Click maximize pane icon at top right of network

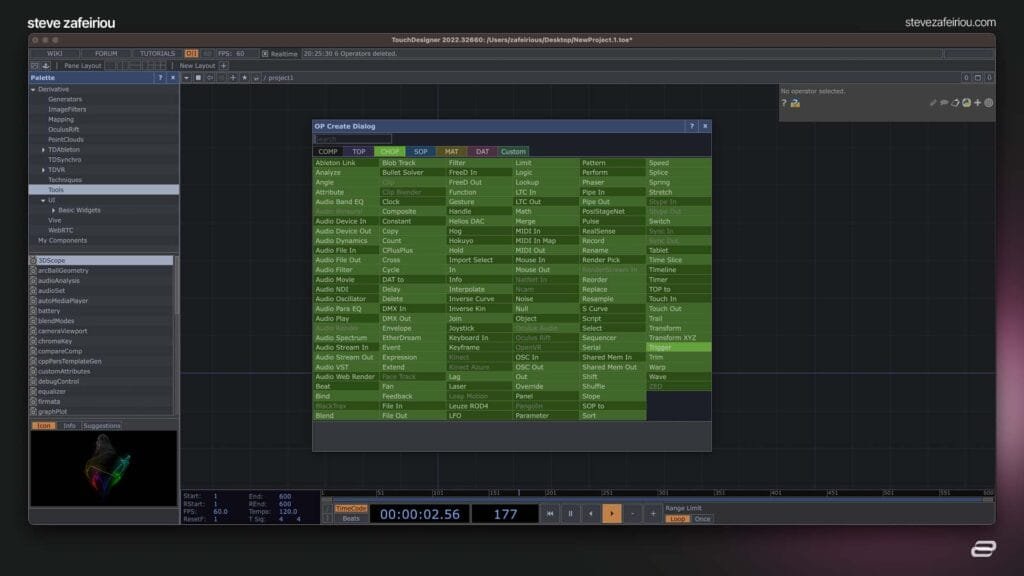[978, 78]
